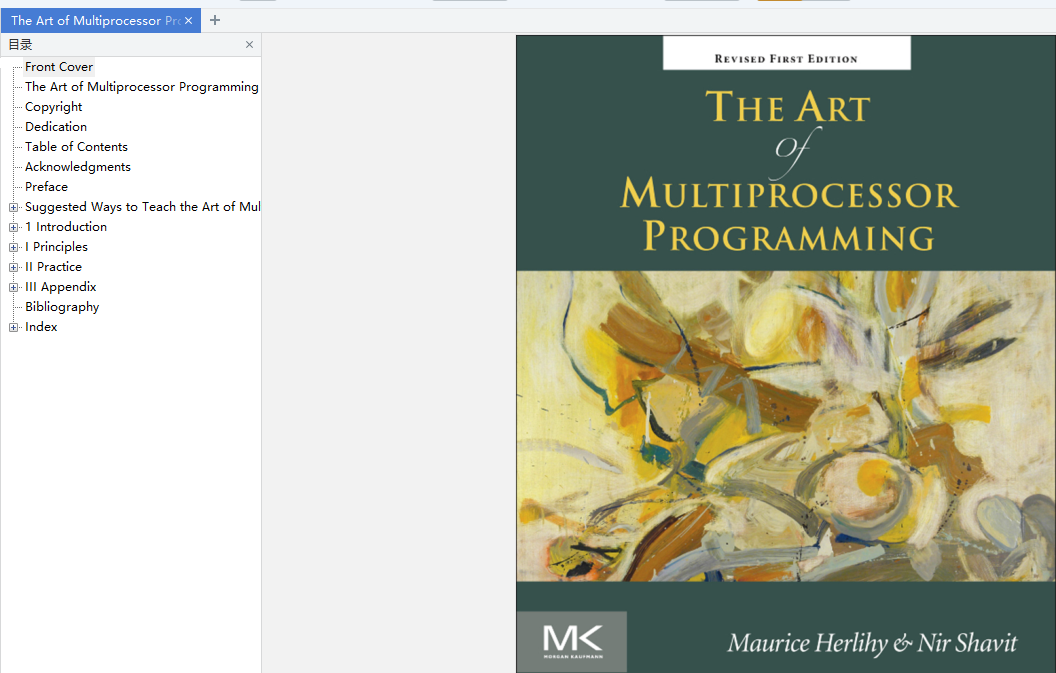Screen dimensions: 1056x673
Task: Open I Principles bookmark
Action: click(x=57, y=247)
